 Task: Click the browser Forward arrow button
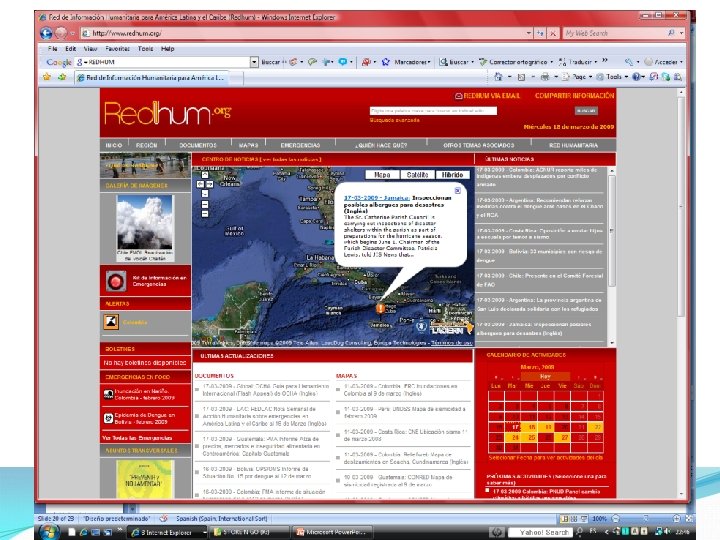click(61, 33)
